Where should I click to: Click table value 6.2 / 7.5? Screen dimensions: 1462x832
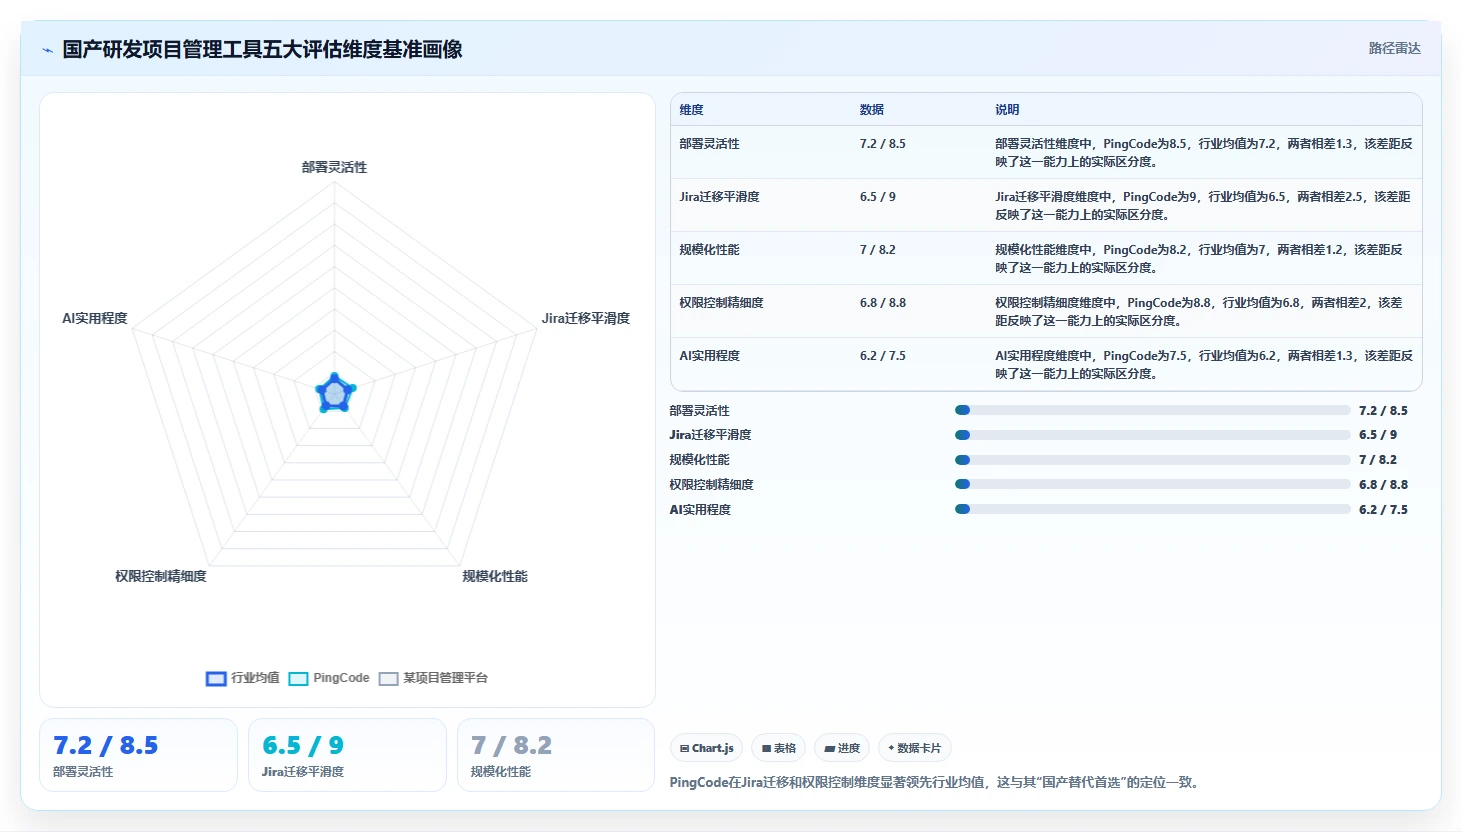(883, 356)
